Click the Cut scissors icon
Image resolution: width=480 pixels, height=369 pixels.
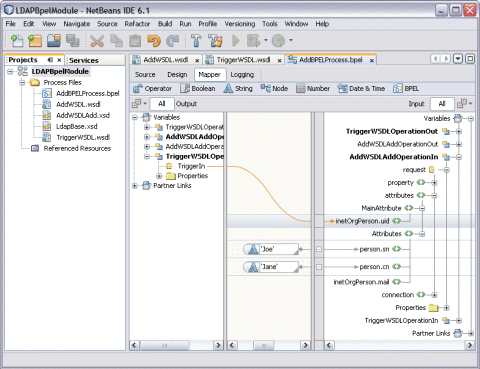point(97,41)
